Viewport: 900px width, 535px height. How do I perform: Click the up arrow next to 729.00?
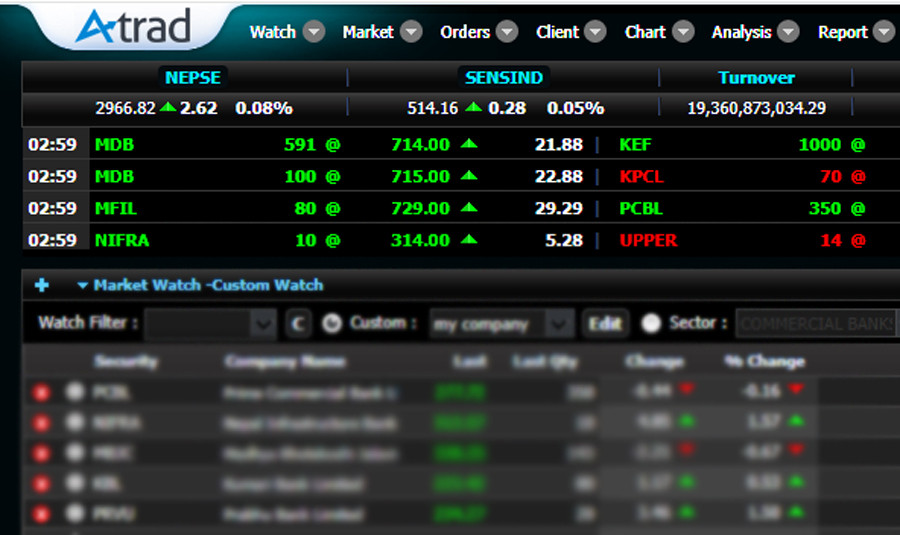tap(469, 207)
